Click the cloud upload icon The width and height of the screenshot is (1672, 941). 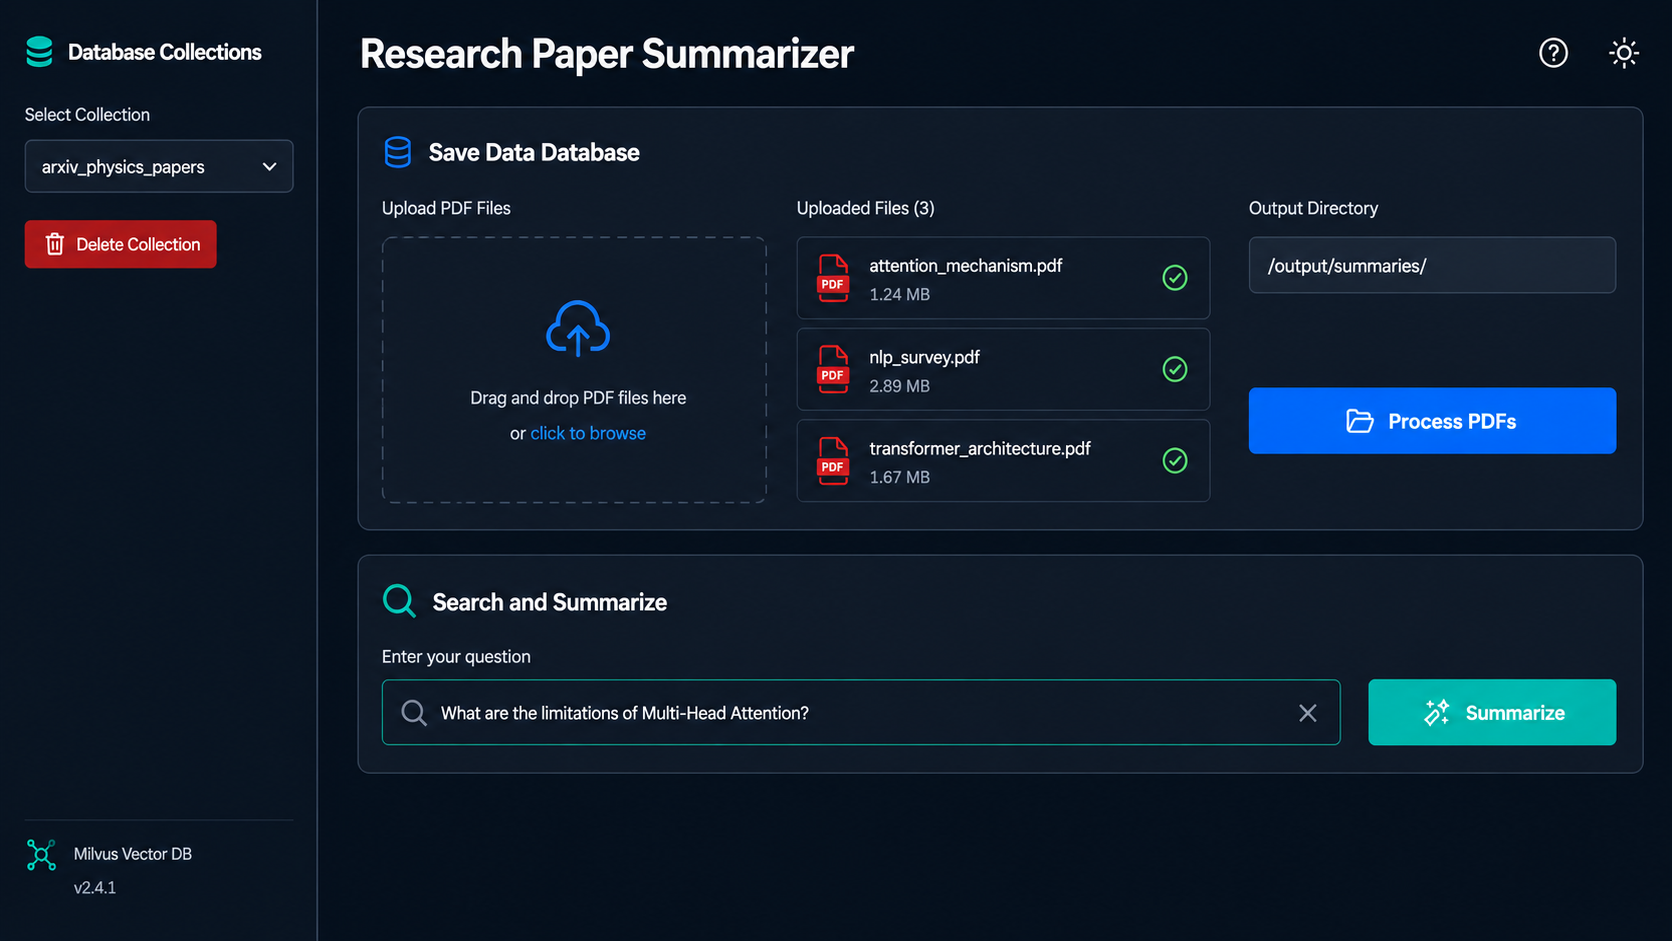click(578, 328)
